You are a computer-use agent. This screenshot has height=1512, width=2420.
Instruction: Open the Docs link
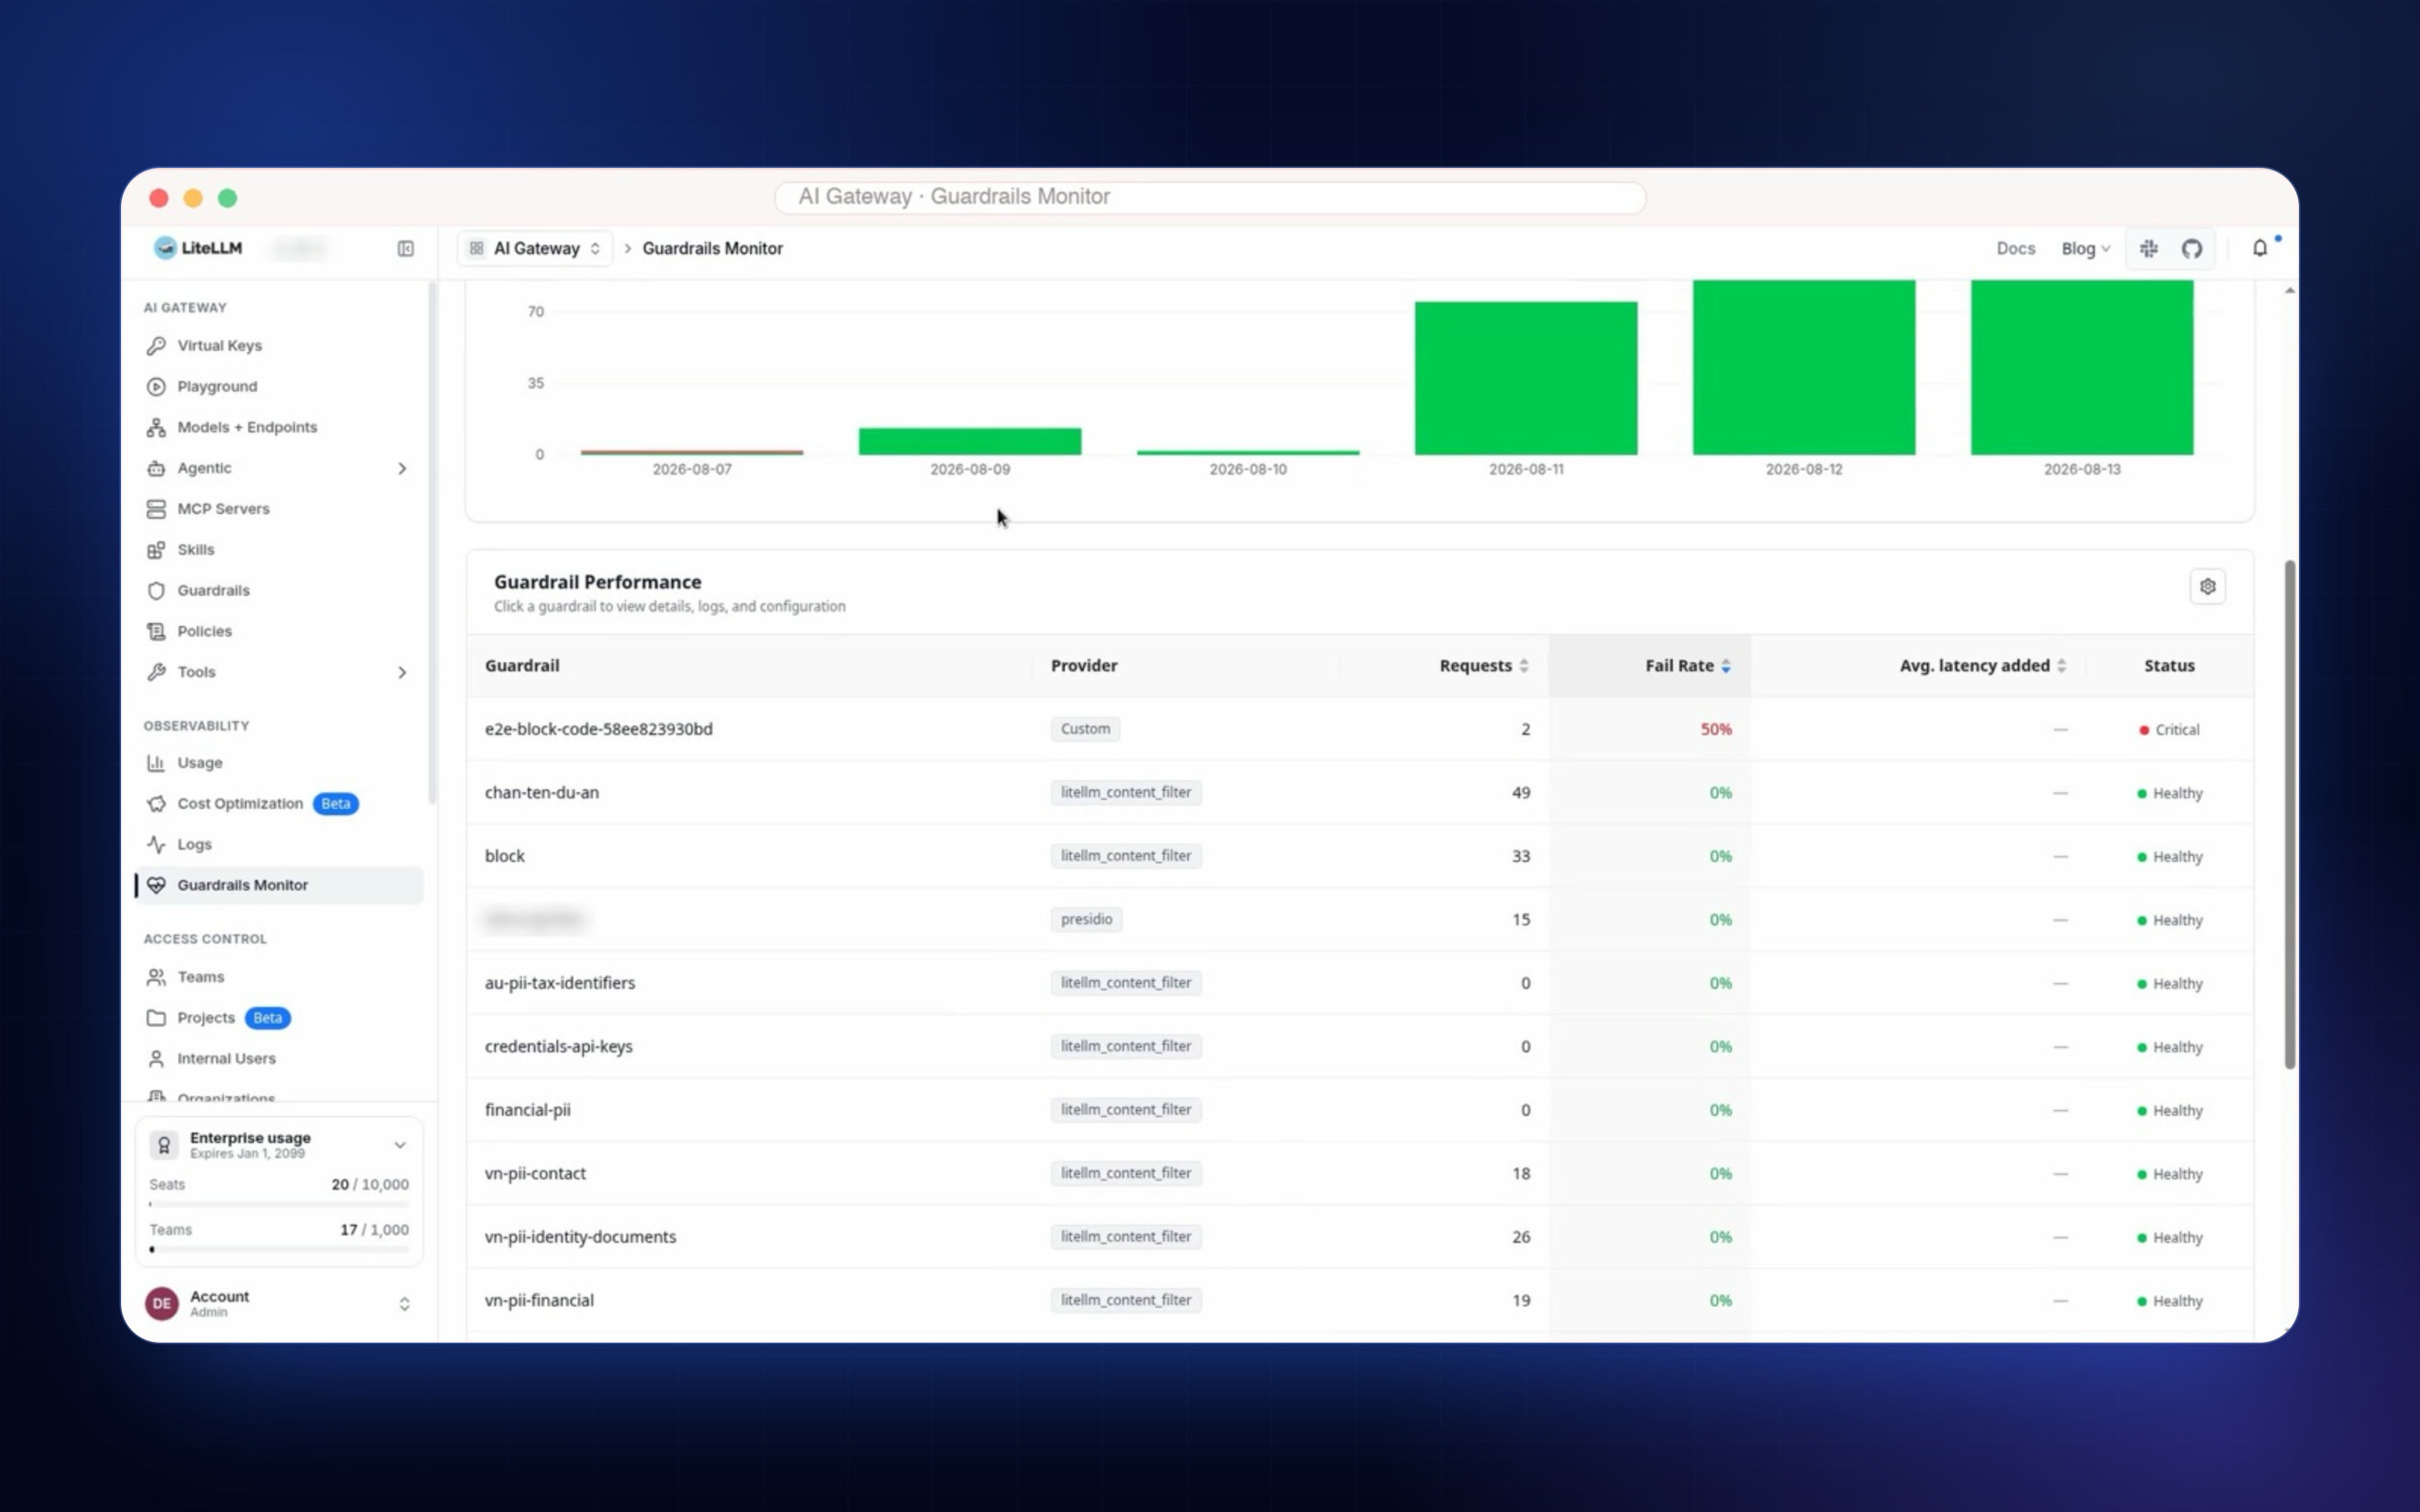2015,249
